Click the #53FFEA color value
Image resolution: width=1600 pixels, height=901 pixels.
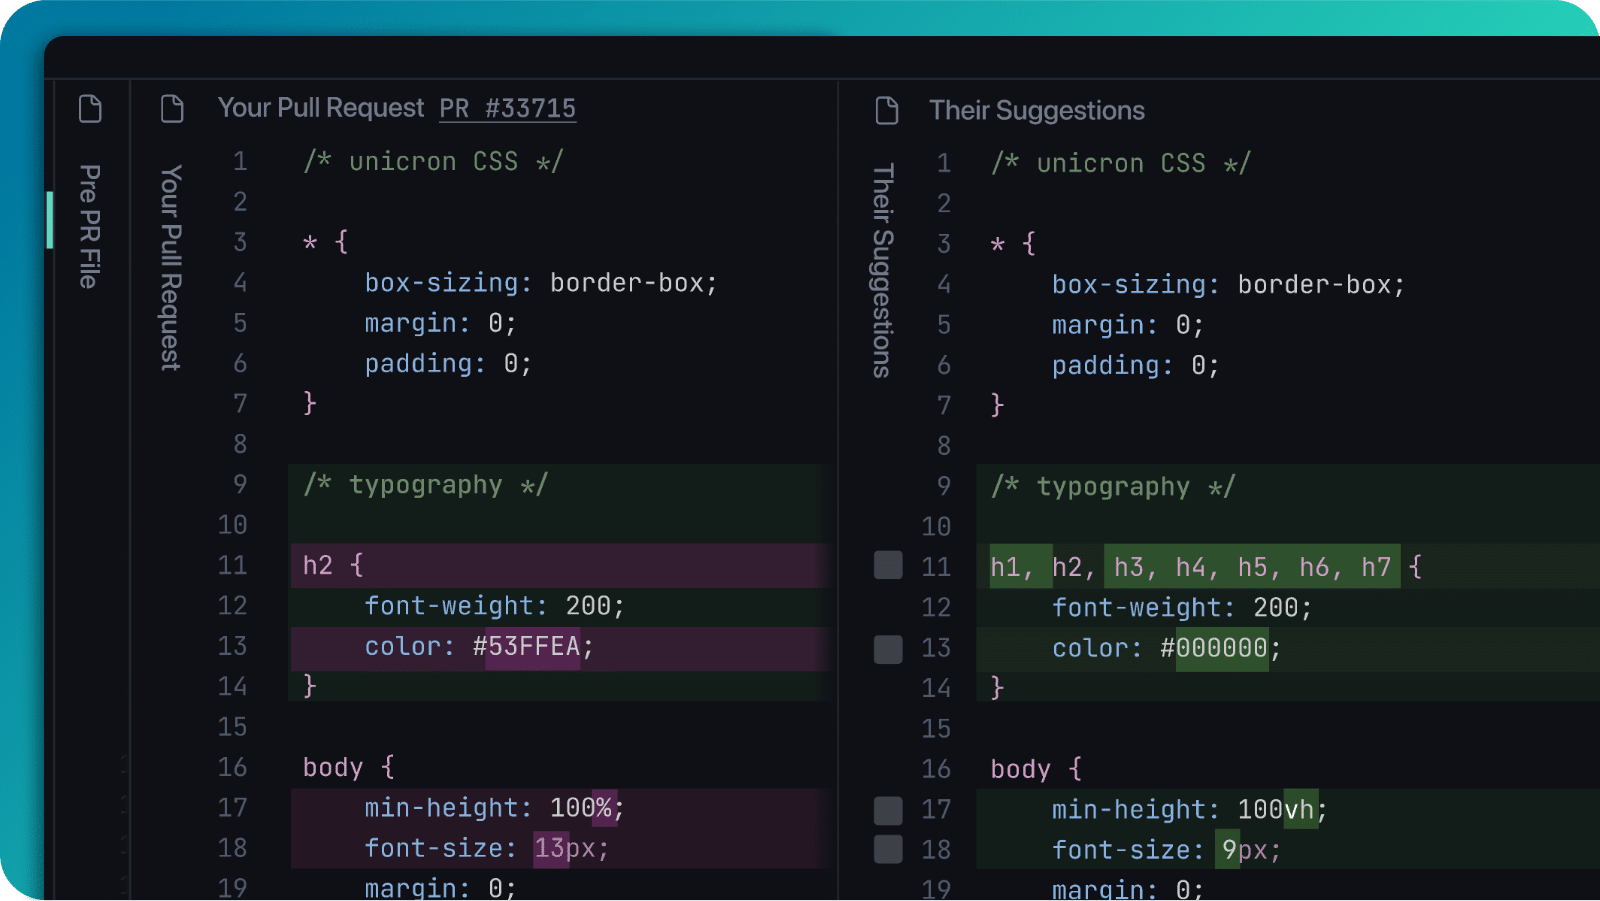(x=527, y=646)
